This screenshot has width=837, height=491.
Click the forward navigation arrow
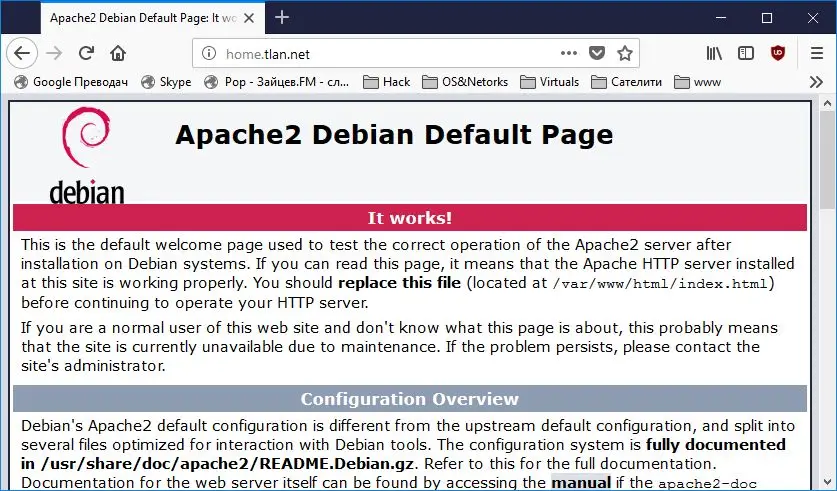click(x=54, y=53)
